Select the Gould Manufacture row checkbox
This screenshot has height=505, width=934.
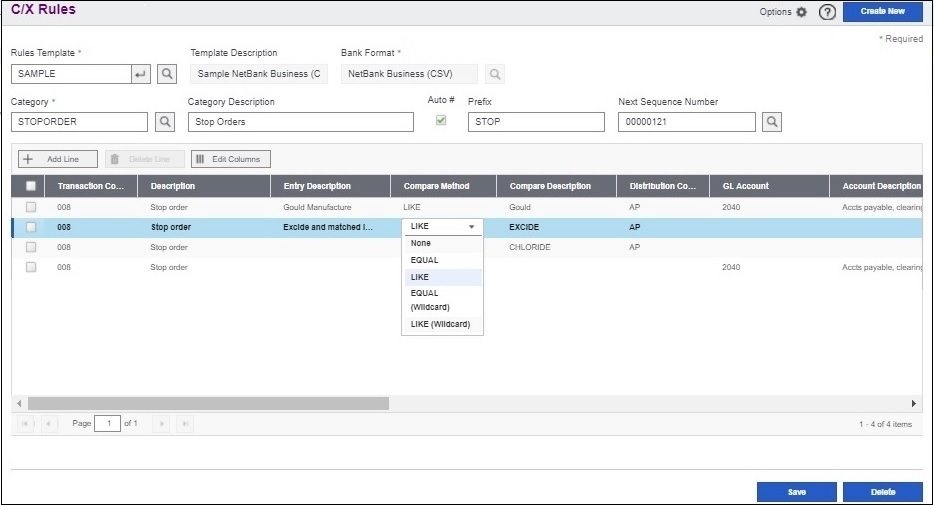click(31, 207)
